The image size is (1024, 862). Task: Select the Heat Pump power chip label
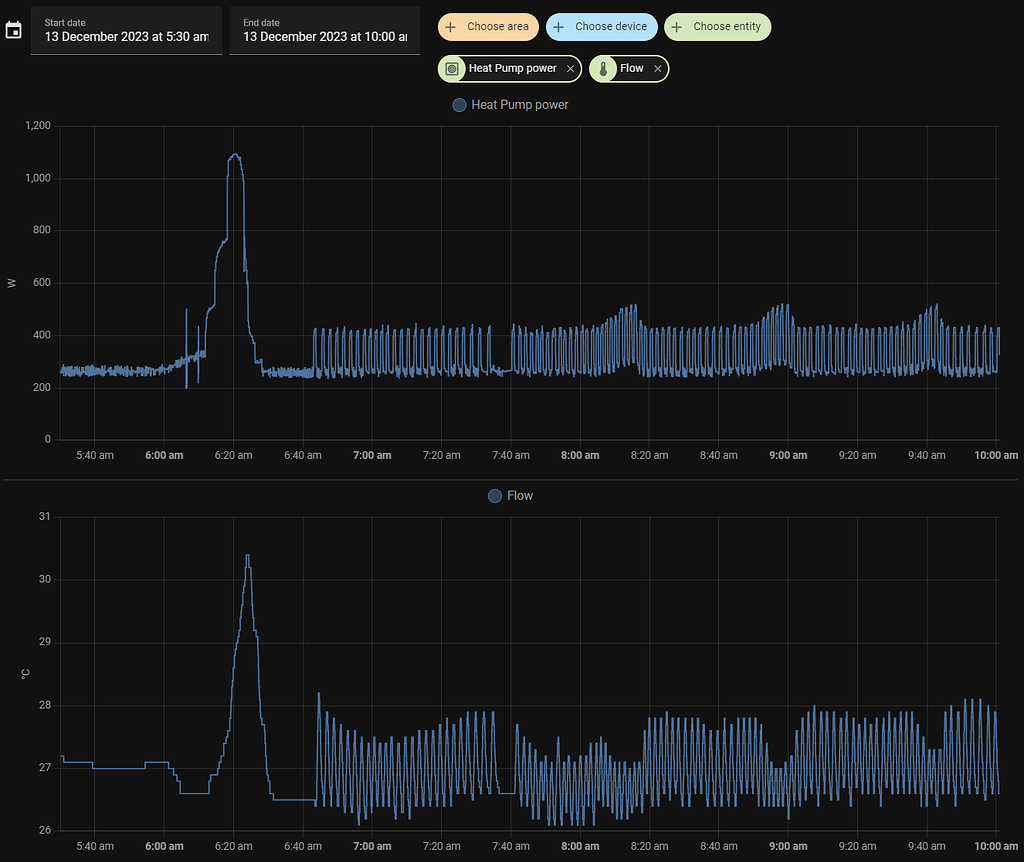click(512, 69)
